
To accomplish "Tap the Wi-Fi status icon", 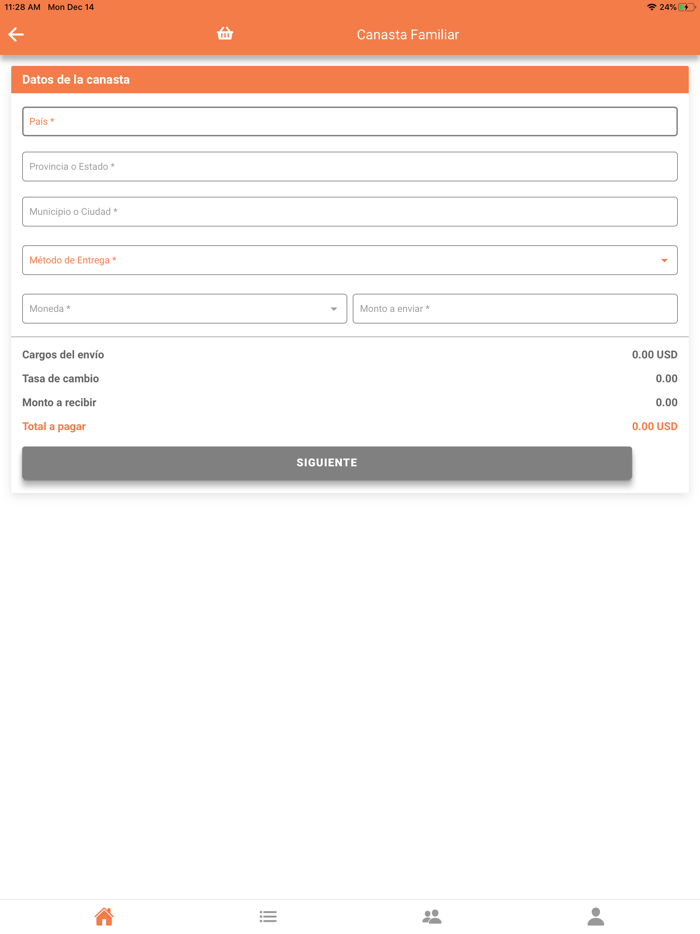I will click(652, 7).
